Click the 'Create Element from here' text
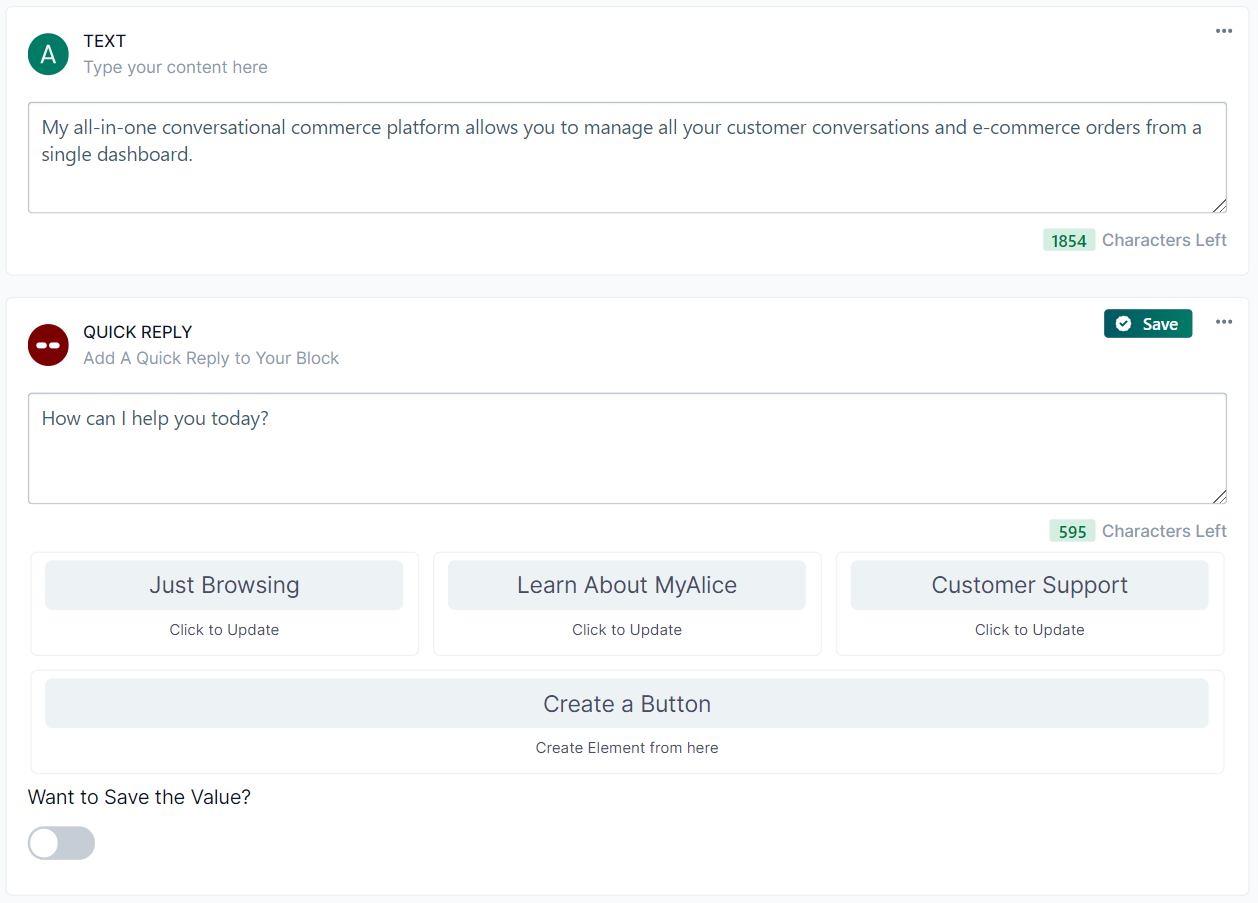This screenshot has height=903, width=1258. pos(626,748)
